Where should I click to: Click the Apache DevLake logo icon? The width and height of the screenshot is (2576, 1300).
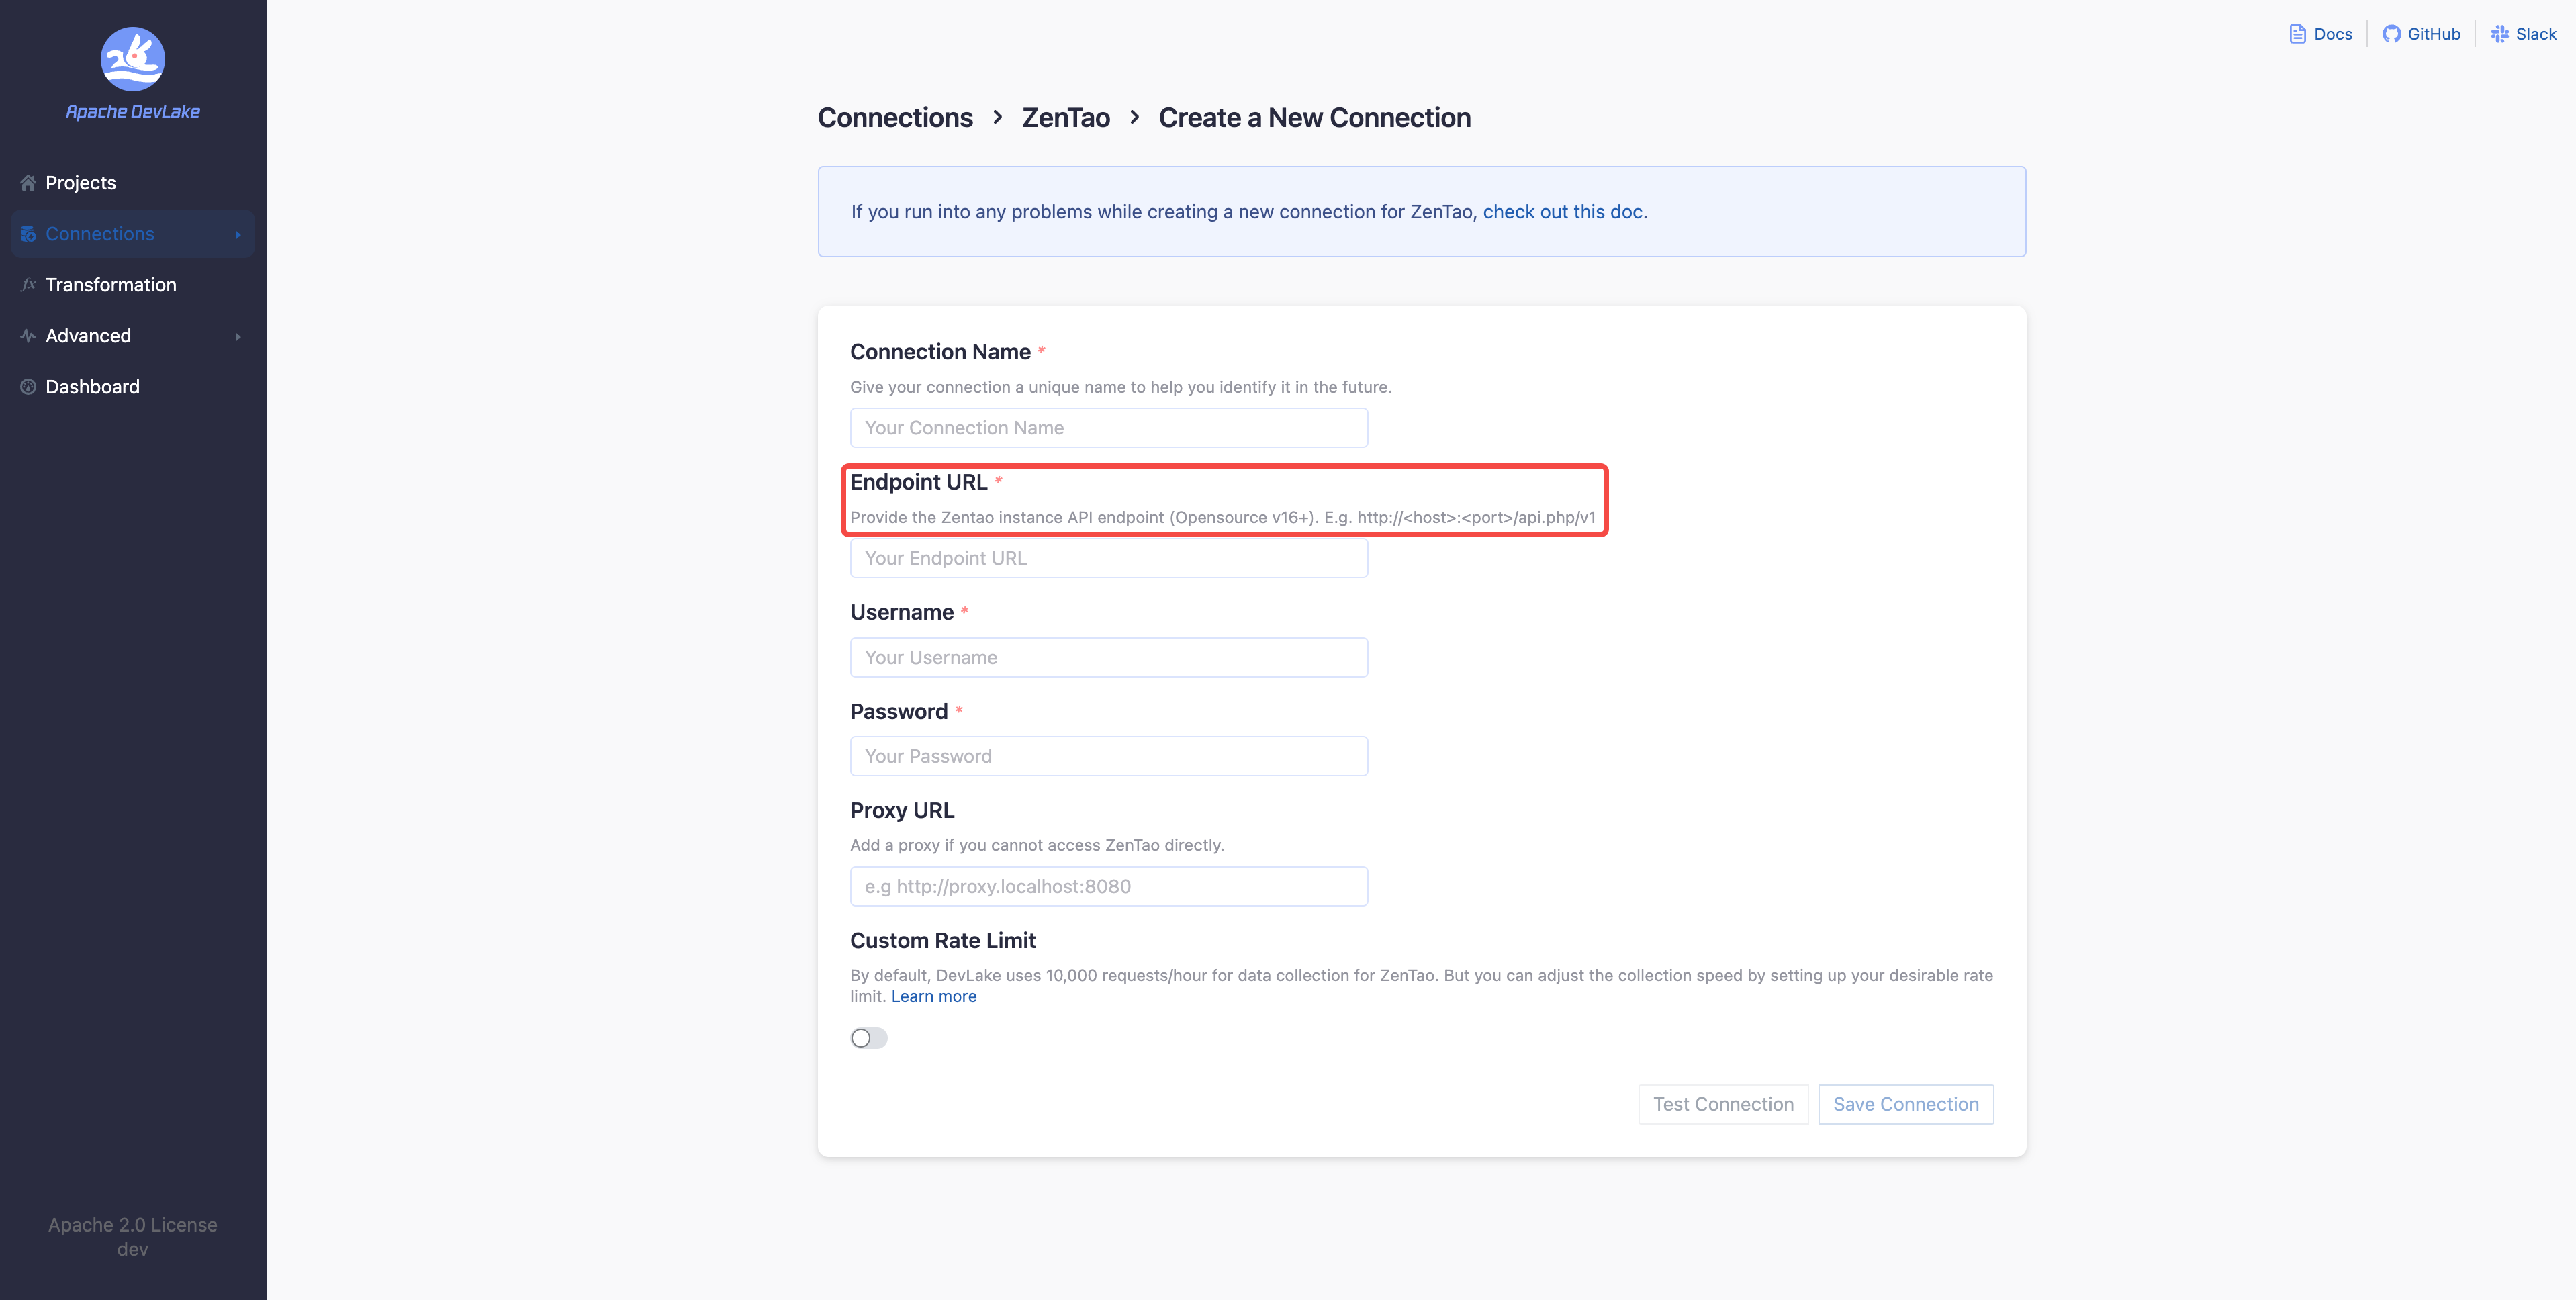pos(132,59)
